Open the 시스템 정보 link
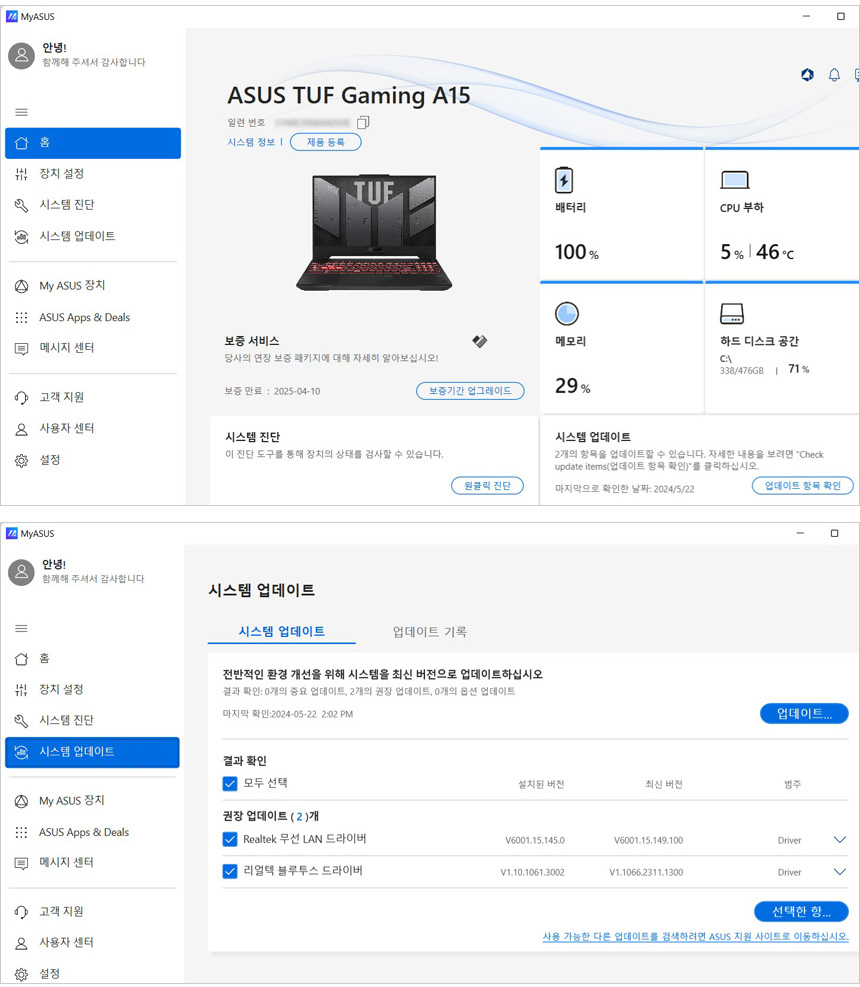Viewport: 860px width, 987px height. [251, 142]
